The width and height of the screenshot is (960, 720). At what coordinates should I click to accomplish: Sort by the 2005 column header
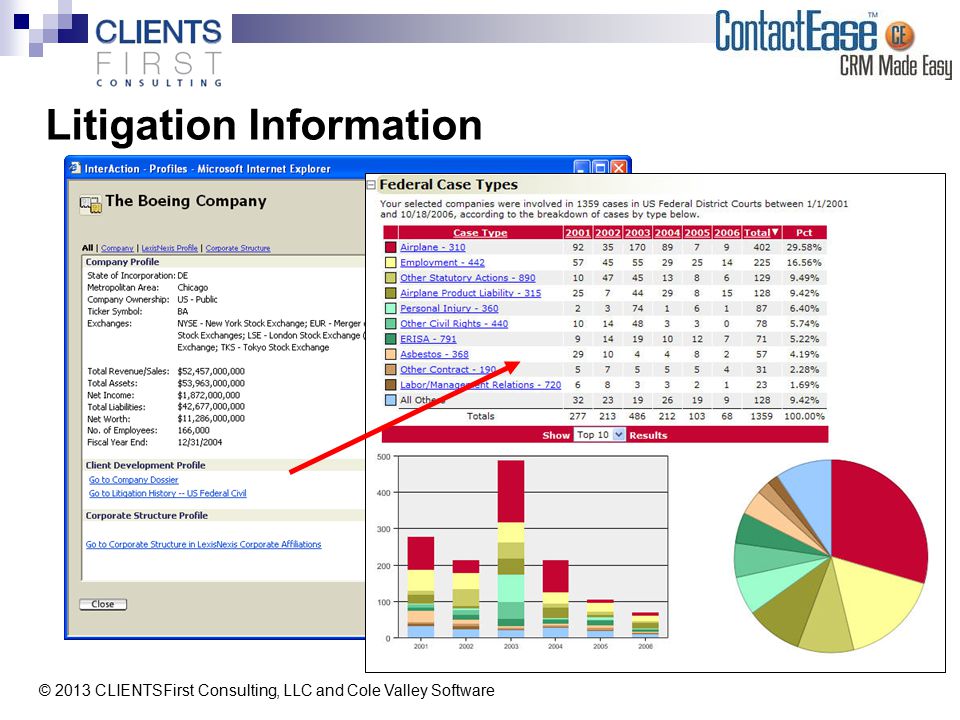point(697,233)
